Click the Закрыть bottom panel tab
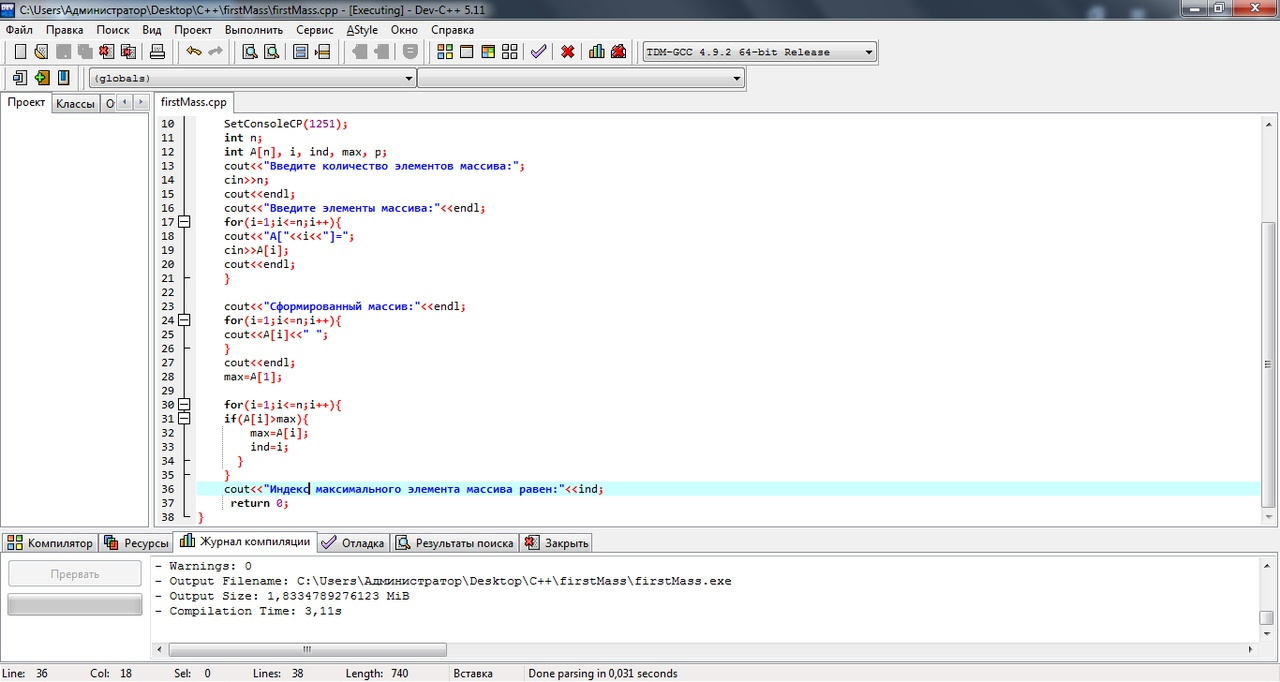The width and height of the screenshot is (1280, 682). pos(557,543)
